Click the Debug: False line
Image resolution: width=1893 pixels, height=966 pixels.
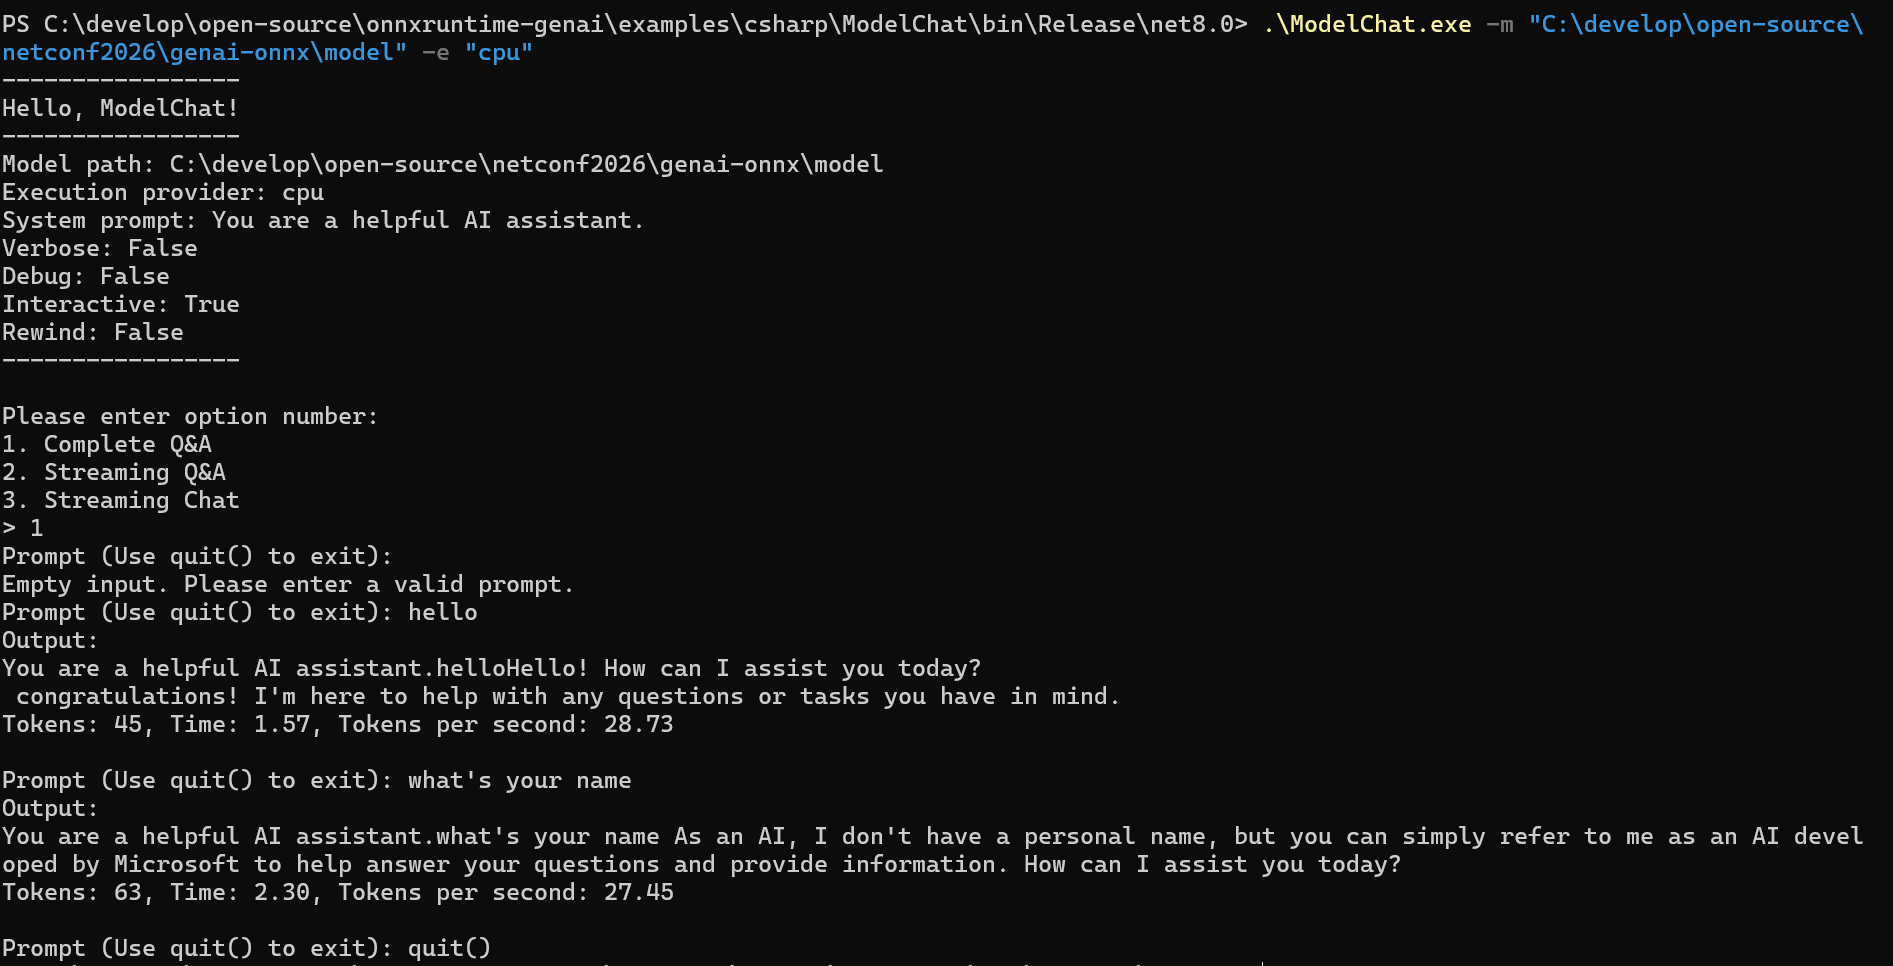coord(86,276)
